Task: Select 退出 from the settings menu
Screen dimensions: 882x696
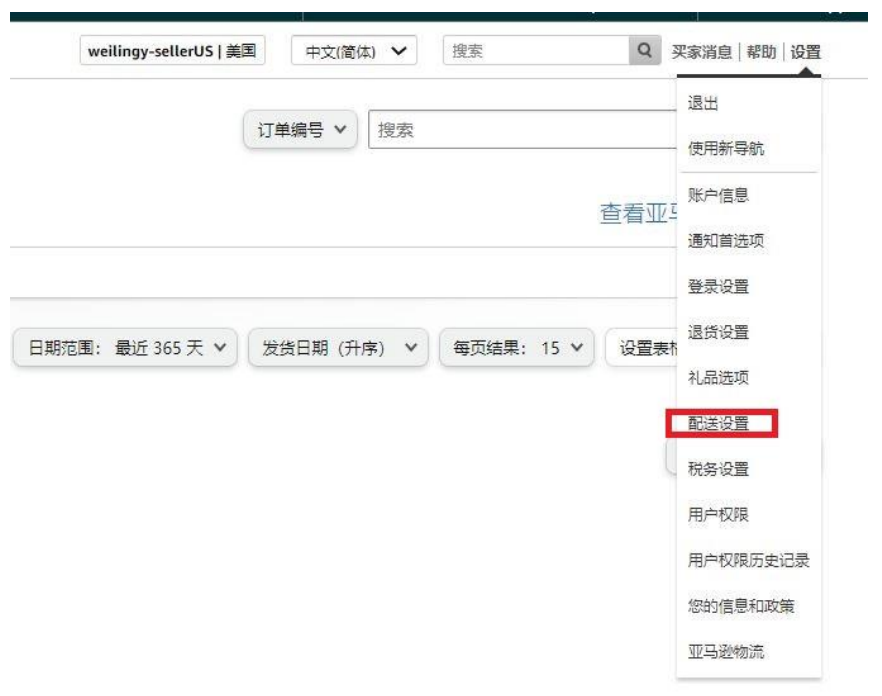Action: click(703, 104)
